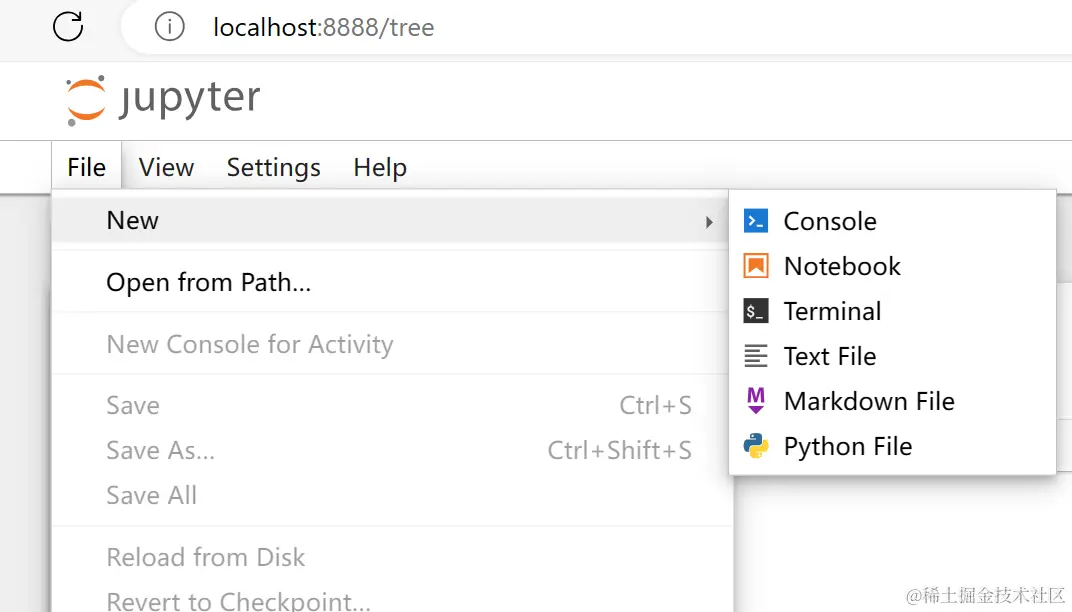
Task: Select the New menu entry
Action: coord(133,221)
